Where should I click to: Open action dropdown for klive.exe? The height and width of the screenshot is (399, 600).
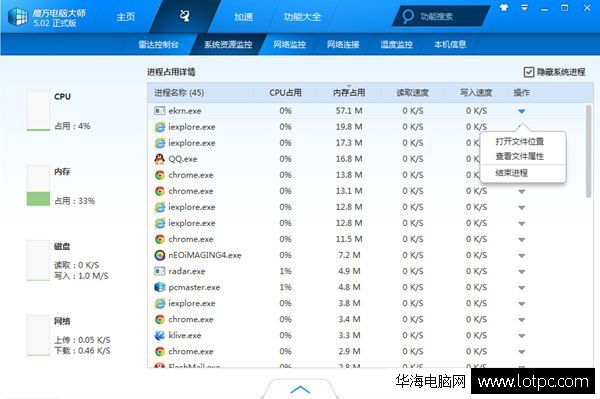(522, 336)
